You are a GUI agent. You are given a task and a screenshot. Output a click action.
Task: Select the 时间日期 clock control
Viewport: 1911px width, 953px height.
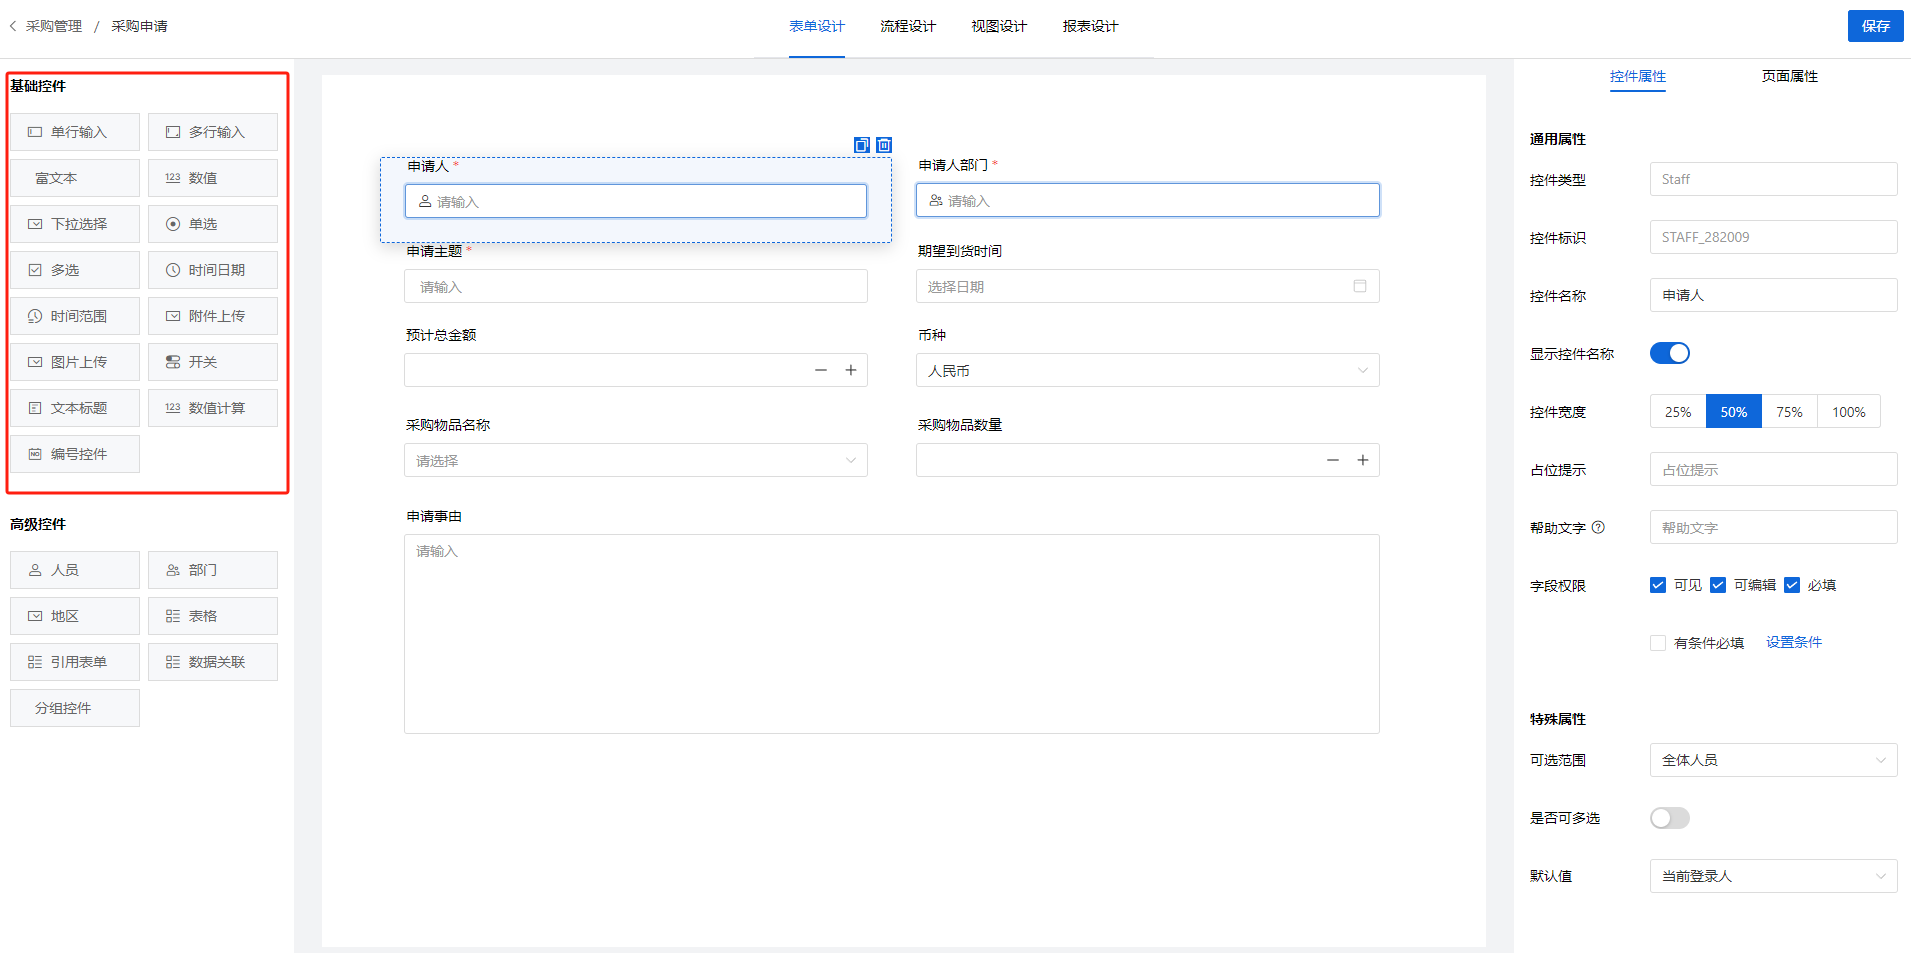pyautogui.click(x=213, y=270)
